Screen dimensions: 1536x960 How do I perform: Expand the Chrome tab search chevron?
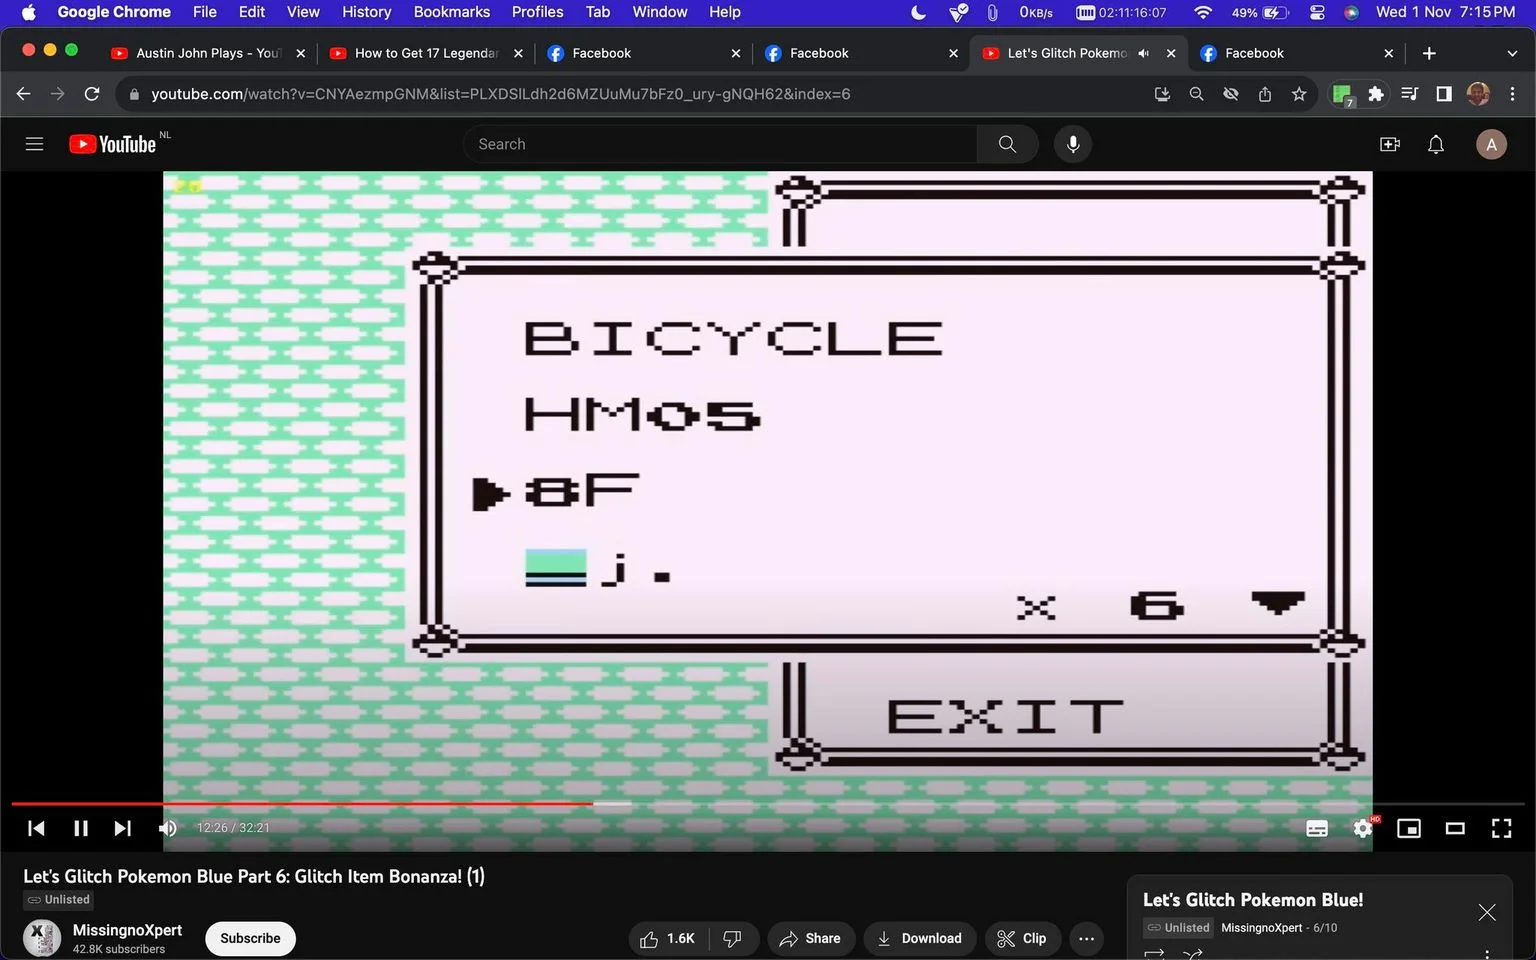[1511, 53]
